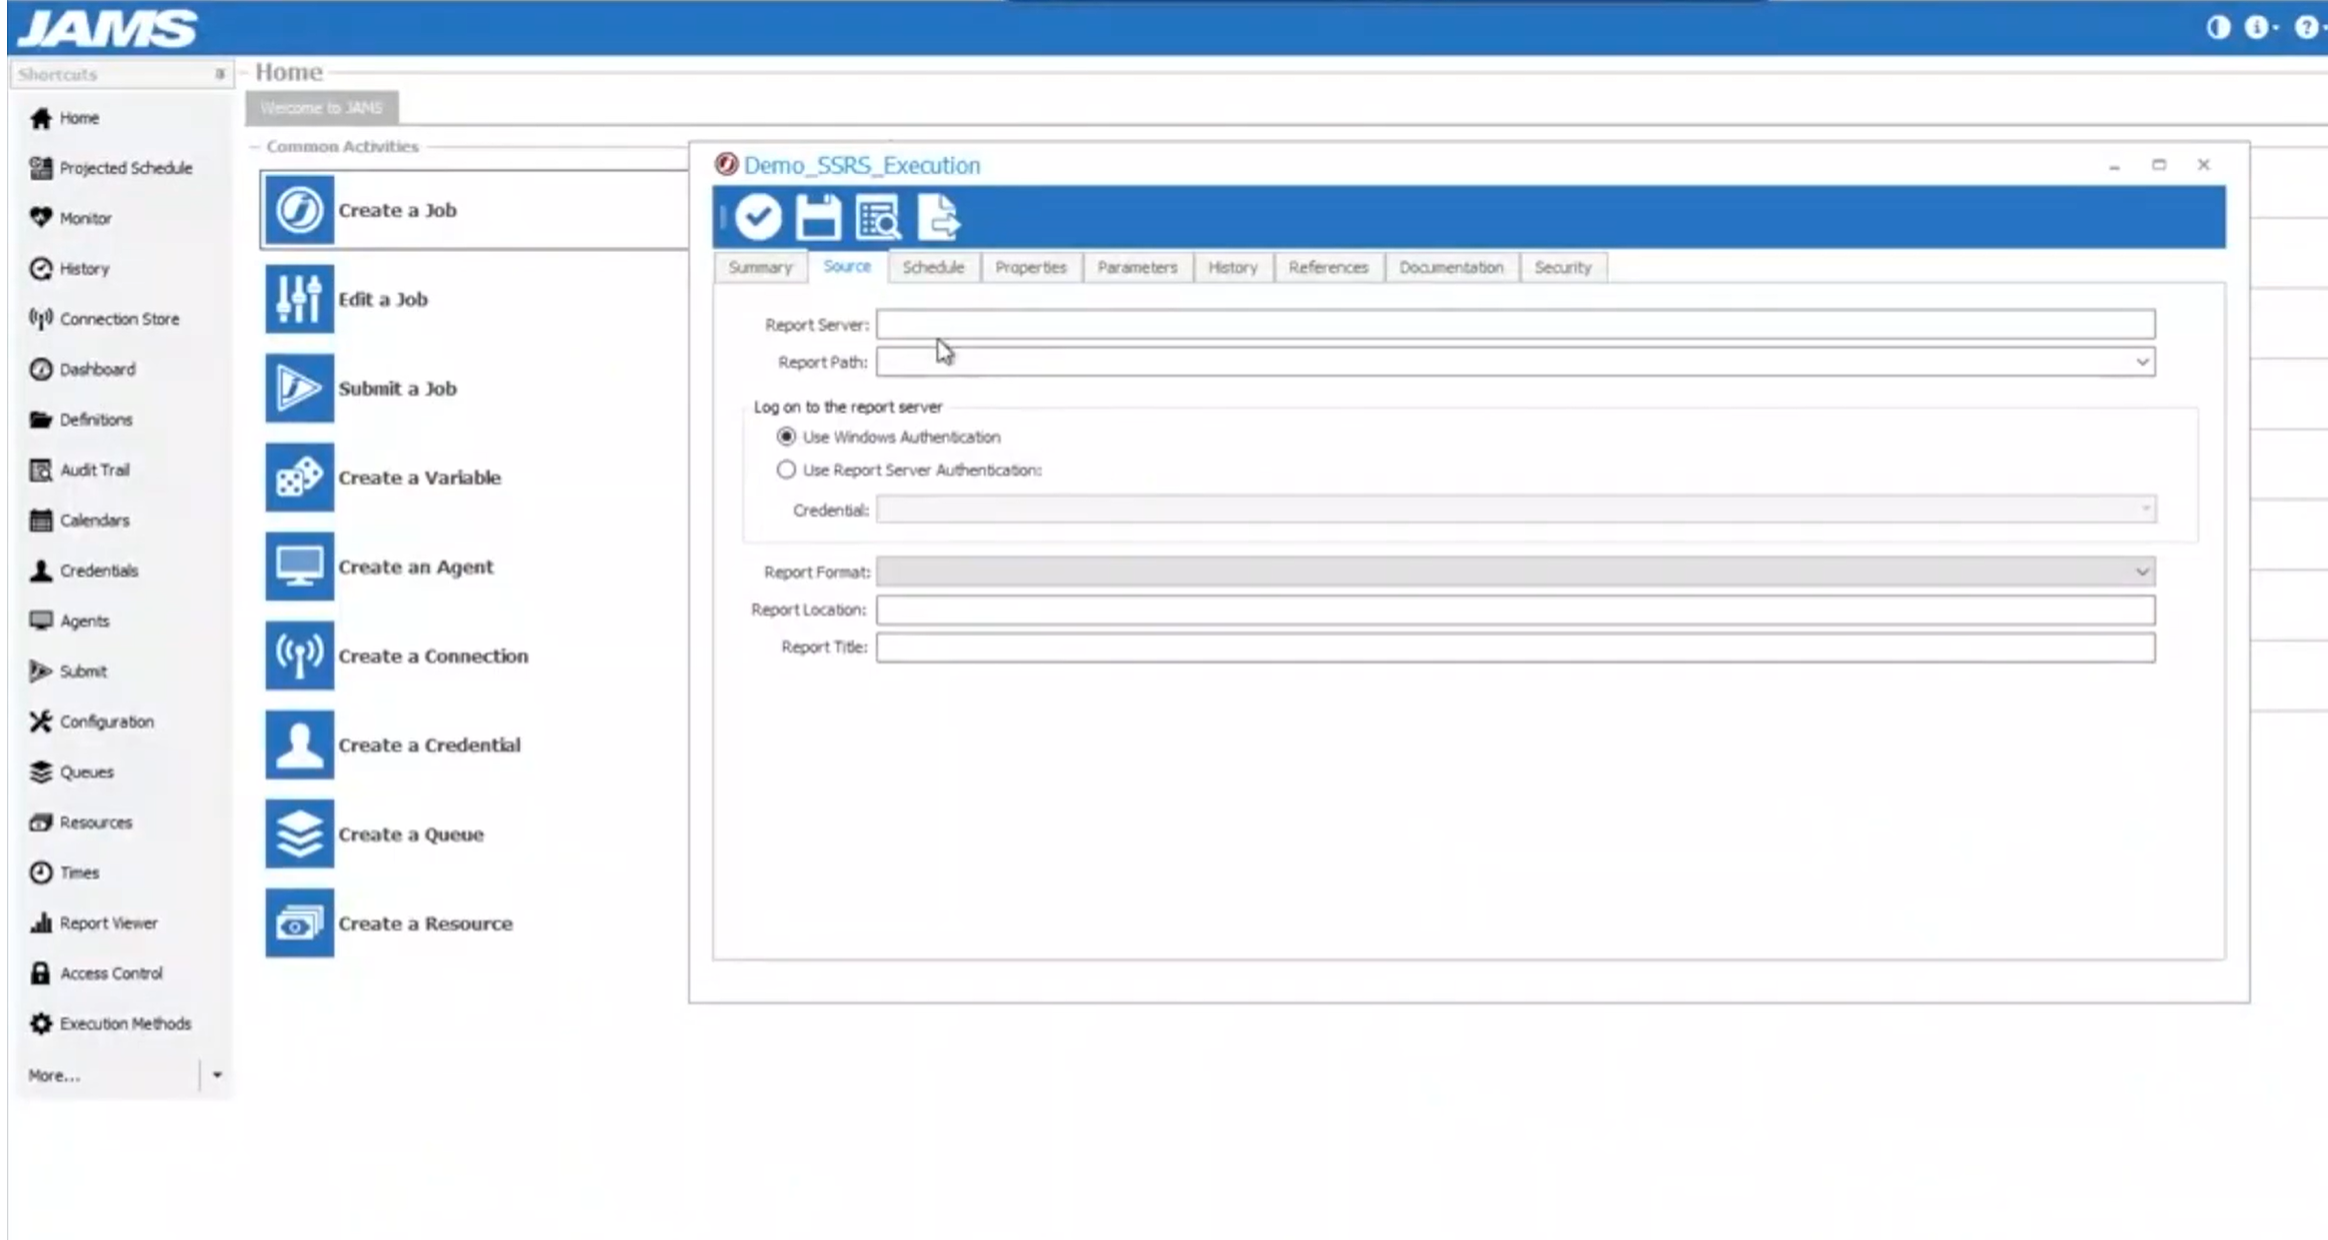Image resolution: width=2328 pixels, height=1240 pixels.
Task: Switch to the Parameters tab
Action: (x=1136, y=267)
